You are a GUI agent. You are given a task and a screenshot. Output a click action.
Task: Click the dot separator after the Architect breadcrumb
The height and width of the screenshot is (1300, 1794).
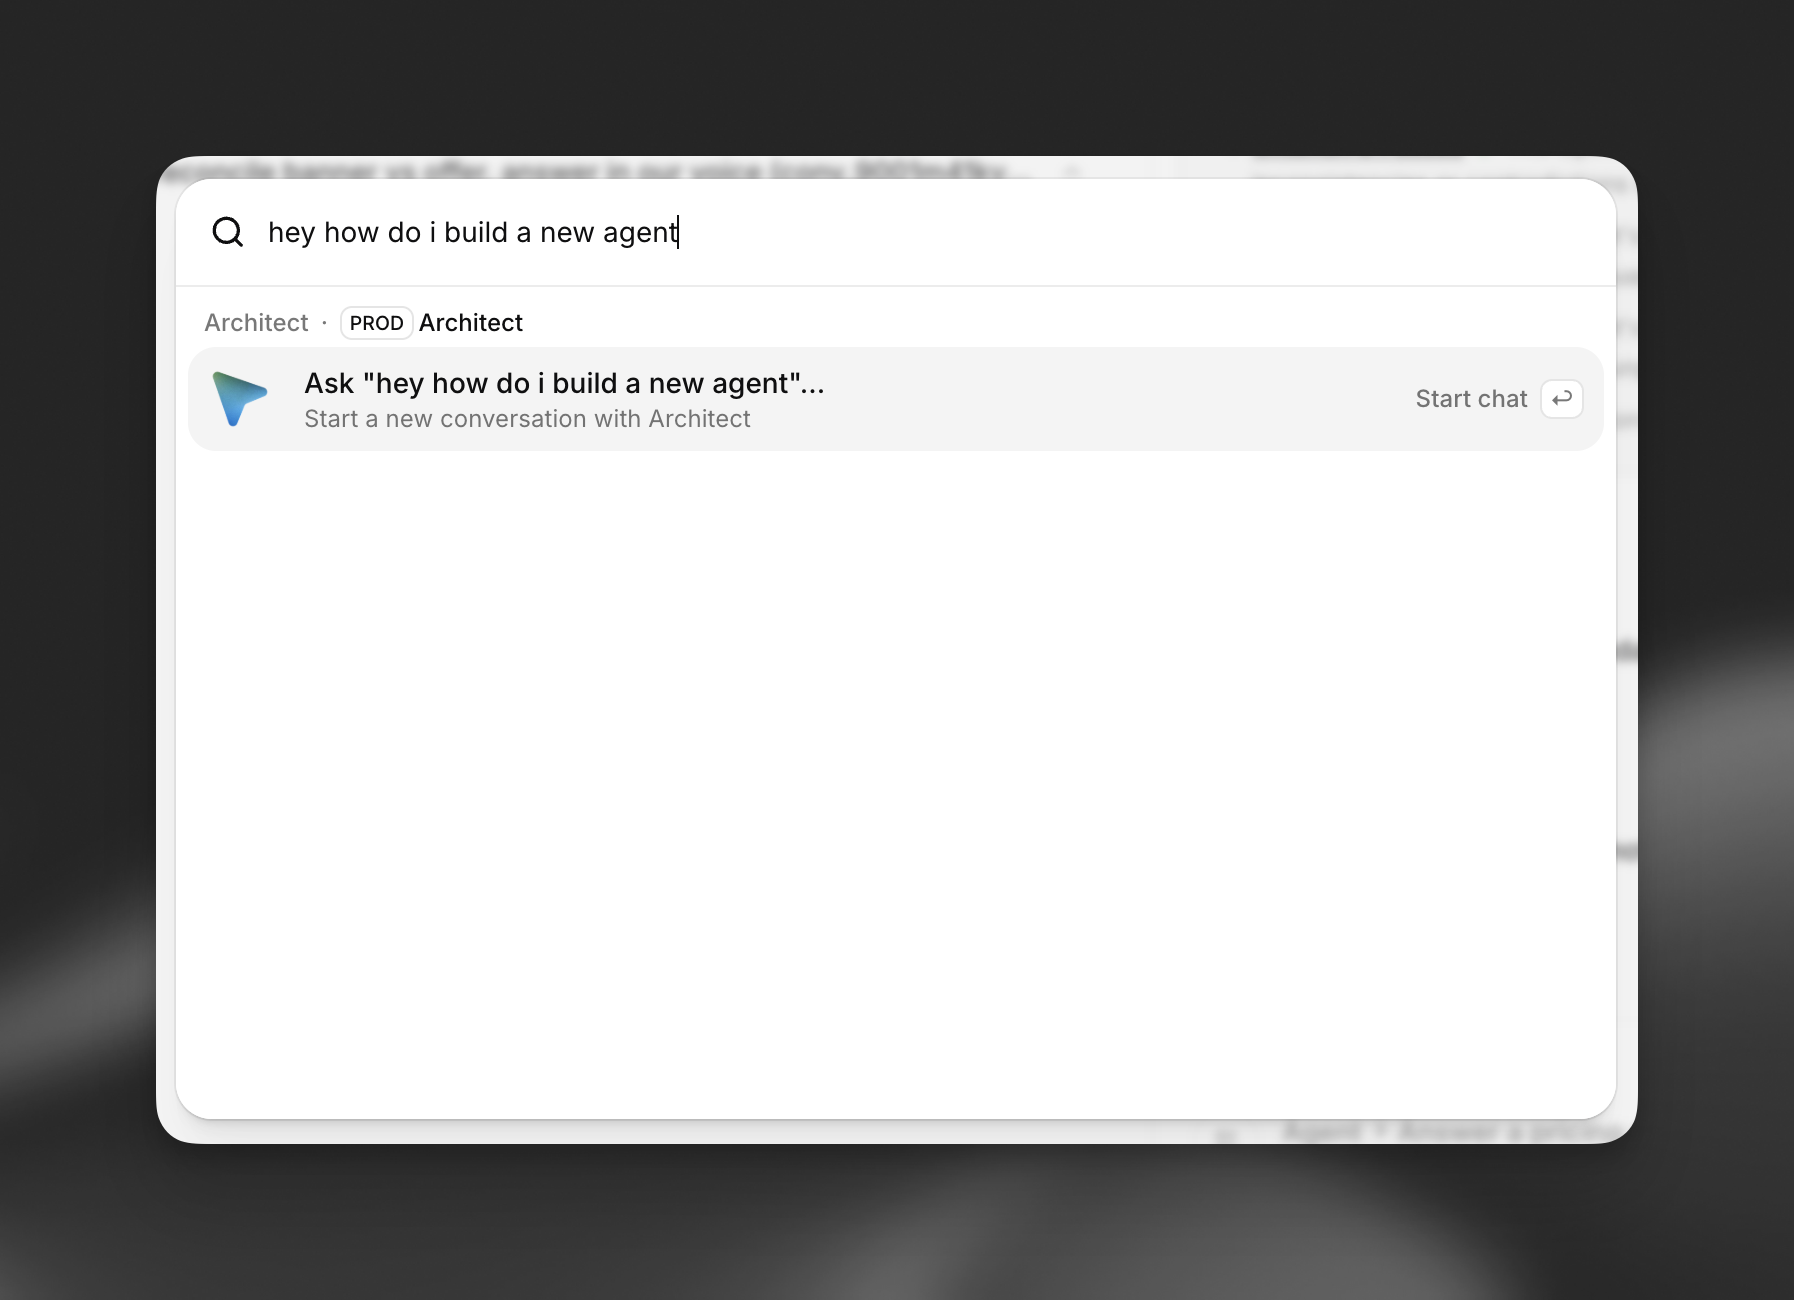(324, 323)
